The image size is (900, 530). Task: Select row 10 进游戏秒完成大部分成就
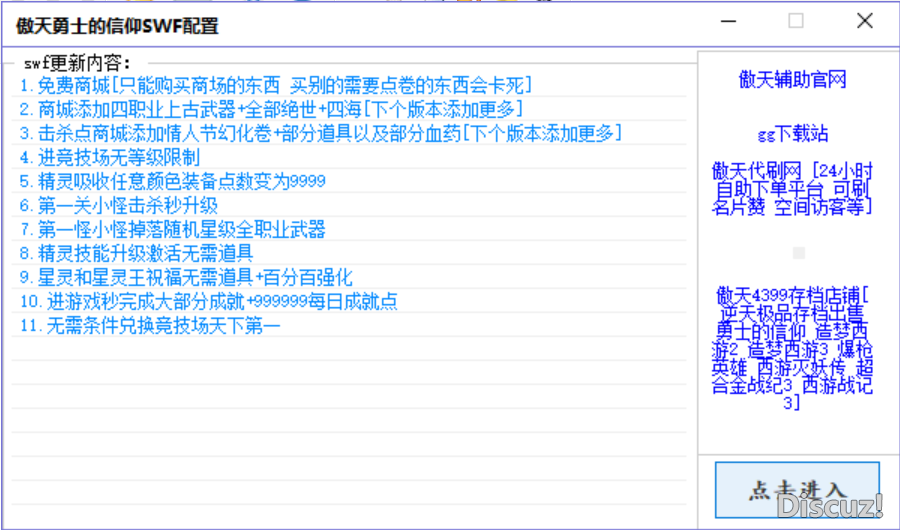349,301
